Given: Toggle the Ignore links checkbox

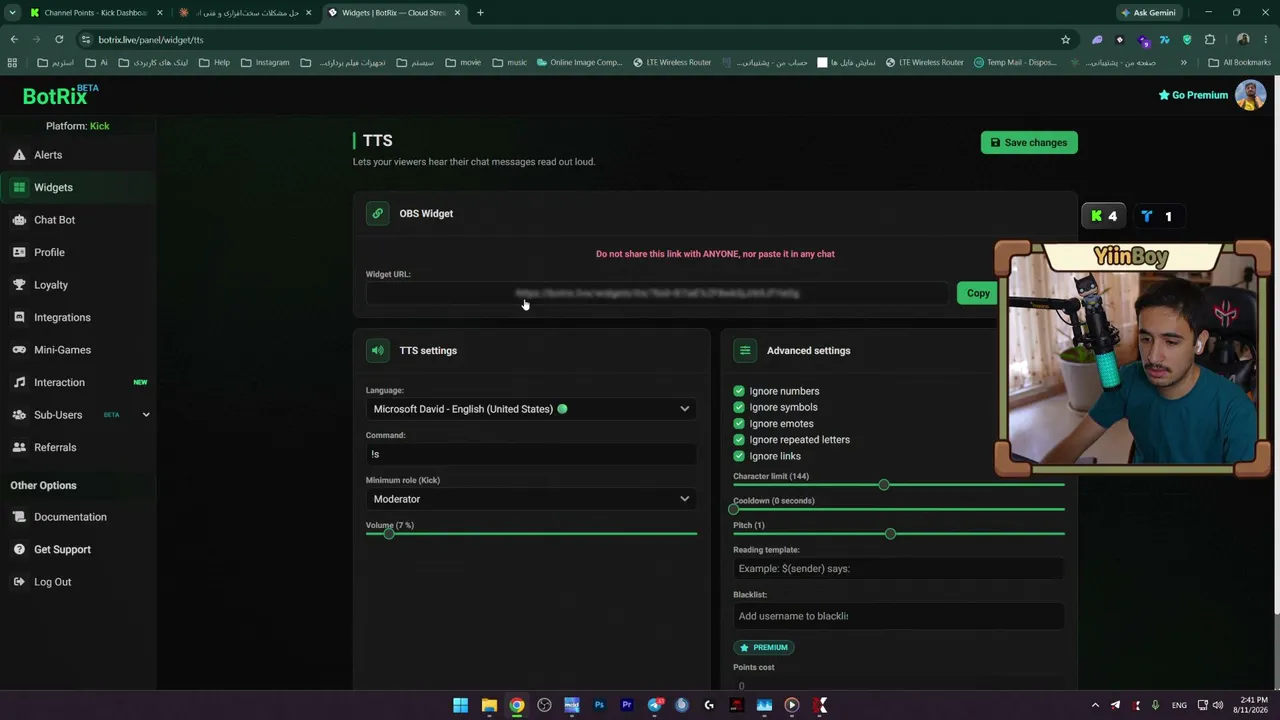Looking at the screenshot, I should point(739,456).
